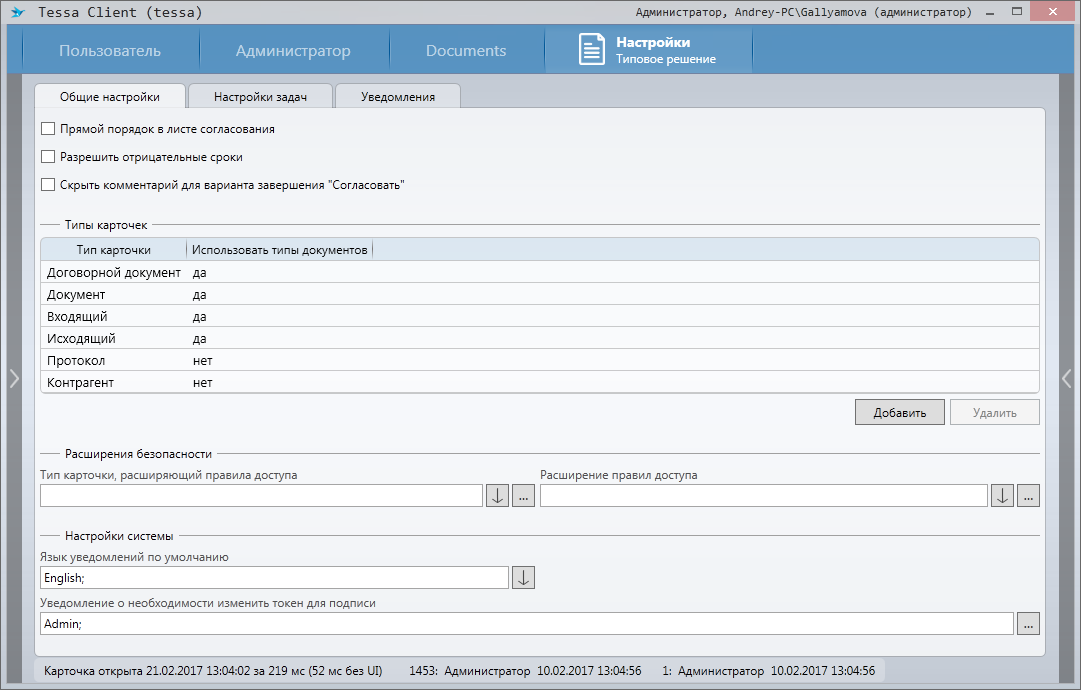Expand the right side panel arrow

1067,378
